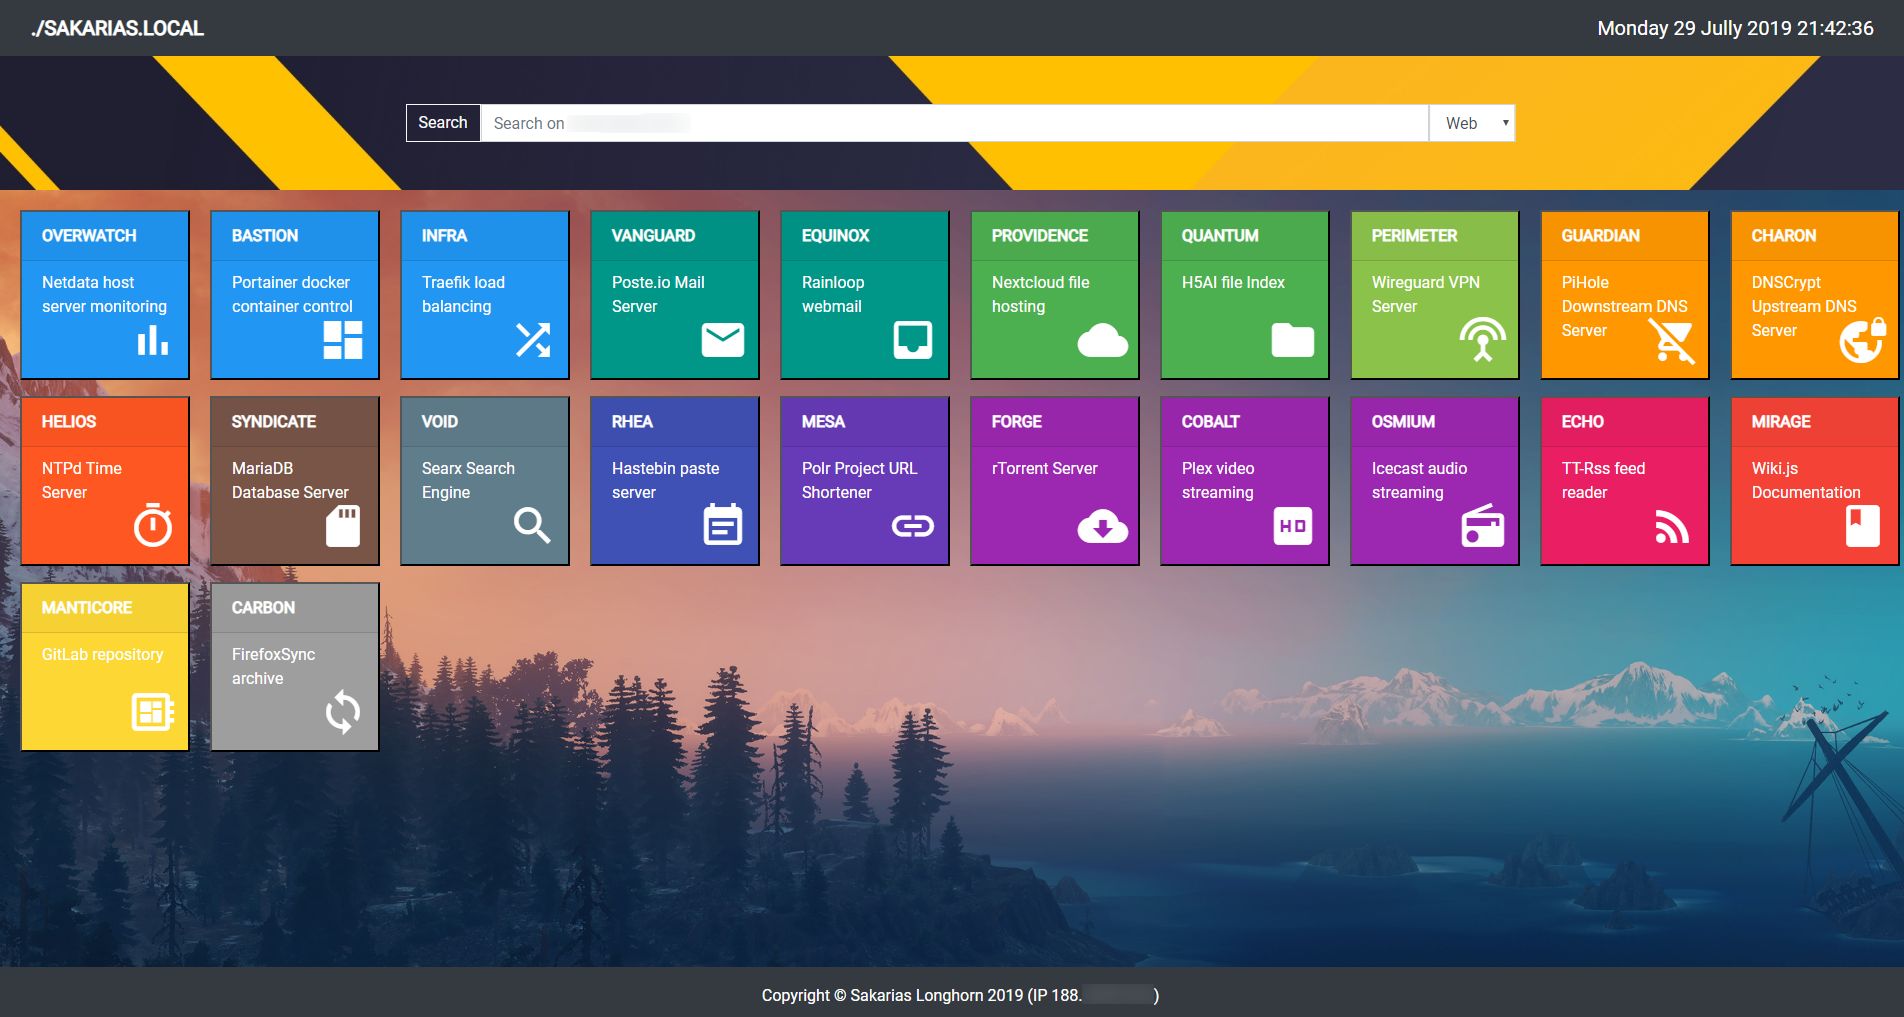Click the RSS feed icon on the ECHO tile
Image resolution: width=1904 pixels, height=1017 pixels.
click(1671, 526)
